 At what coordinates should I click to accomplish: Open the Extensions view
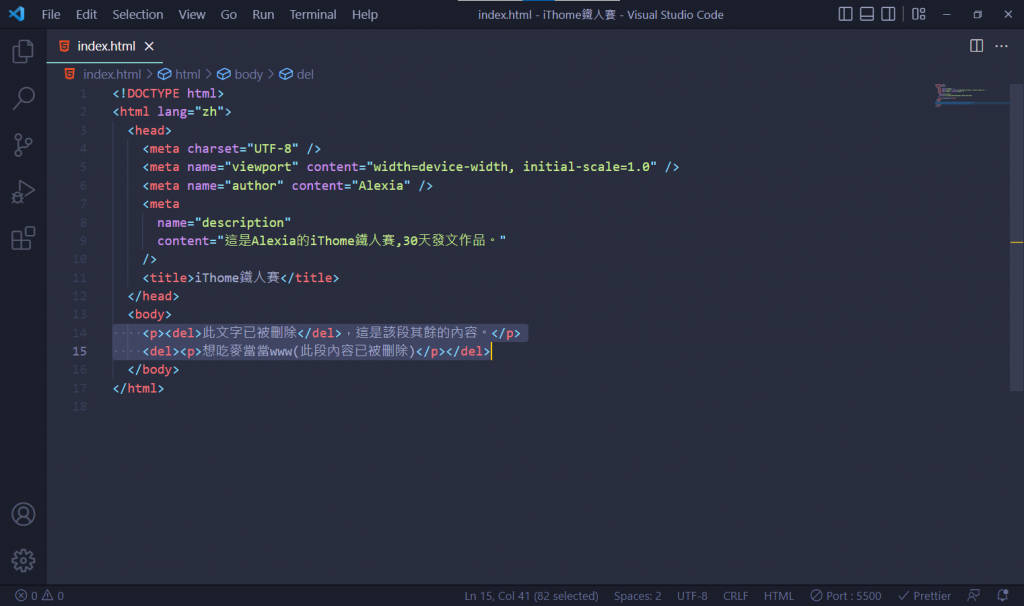pyautogui.click(x=23, y=238)
